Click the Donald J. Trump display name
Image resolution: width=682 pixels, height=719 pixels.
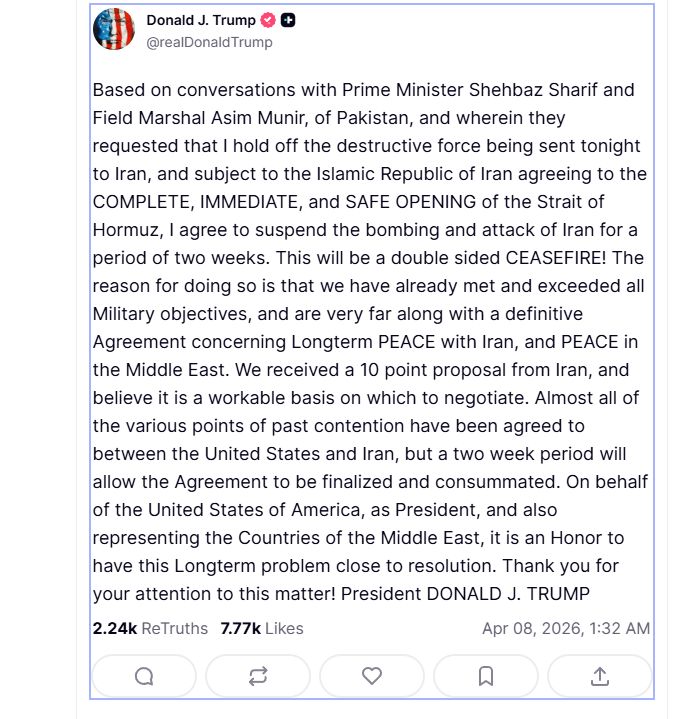201,21
